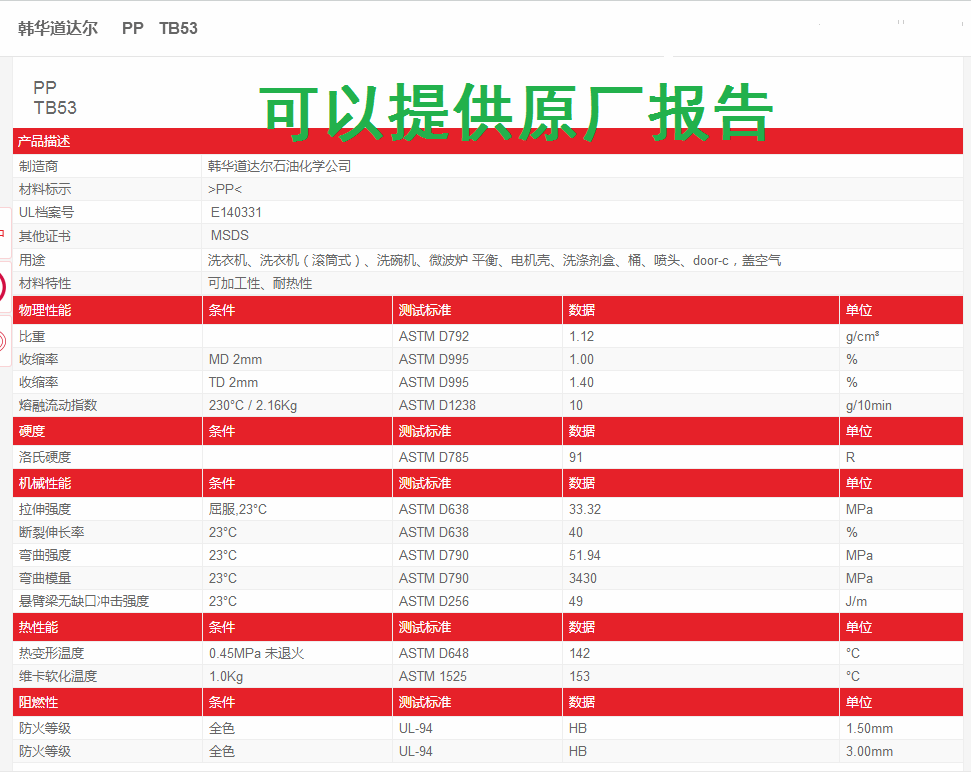Click the 硬度 section header
This screenshot has width=971, height=772.
point(32,431)
